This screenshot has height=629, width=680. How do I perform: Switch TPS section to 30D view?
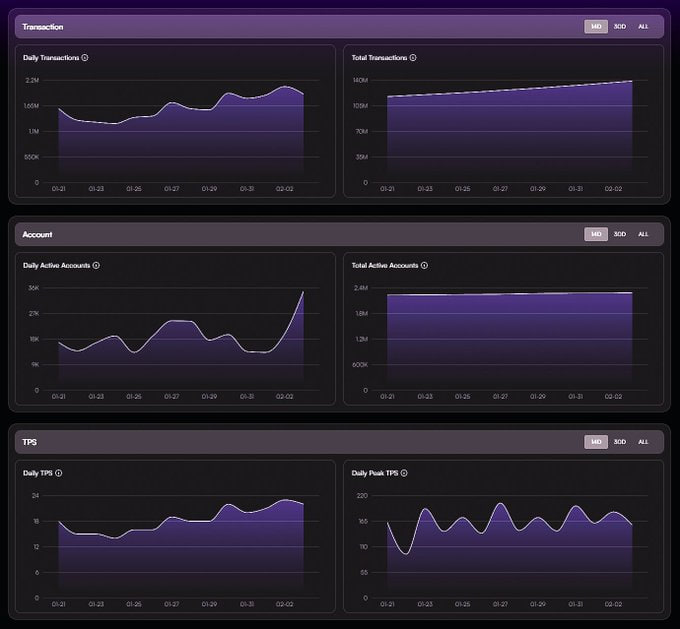coord(620,441)
